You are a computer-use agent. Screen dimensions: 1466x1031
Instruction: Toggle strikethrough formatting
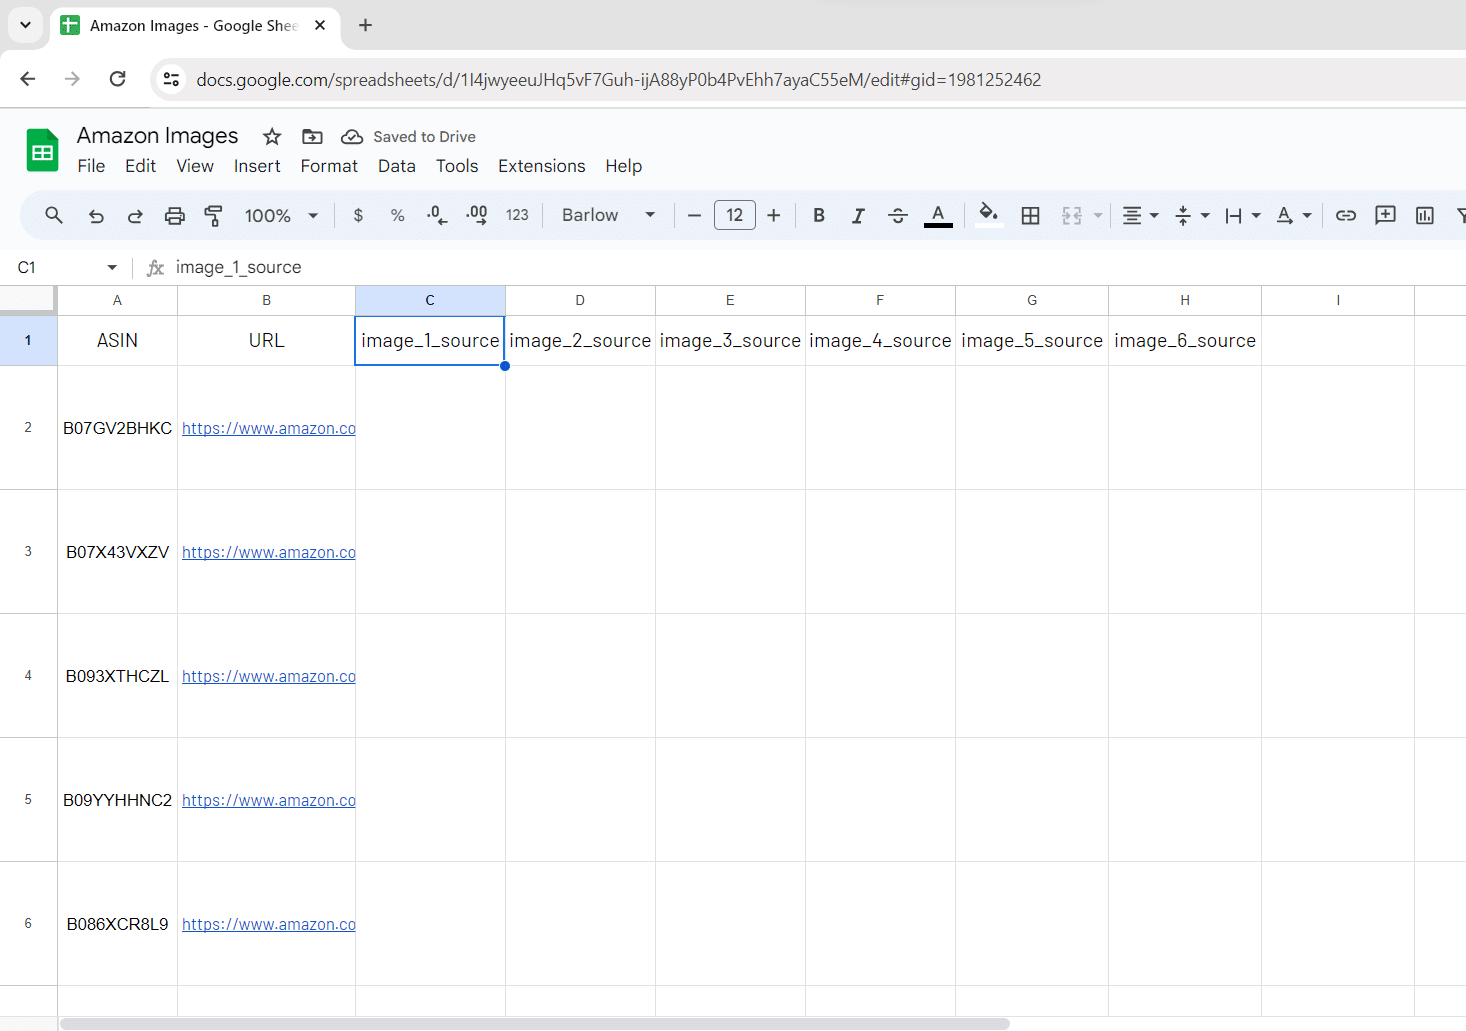[898, 215]
